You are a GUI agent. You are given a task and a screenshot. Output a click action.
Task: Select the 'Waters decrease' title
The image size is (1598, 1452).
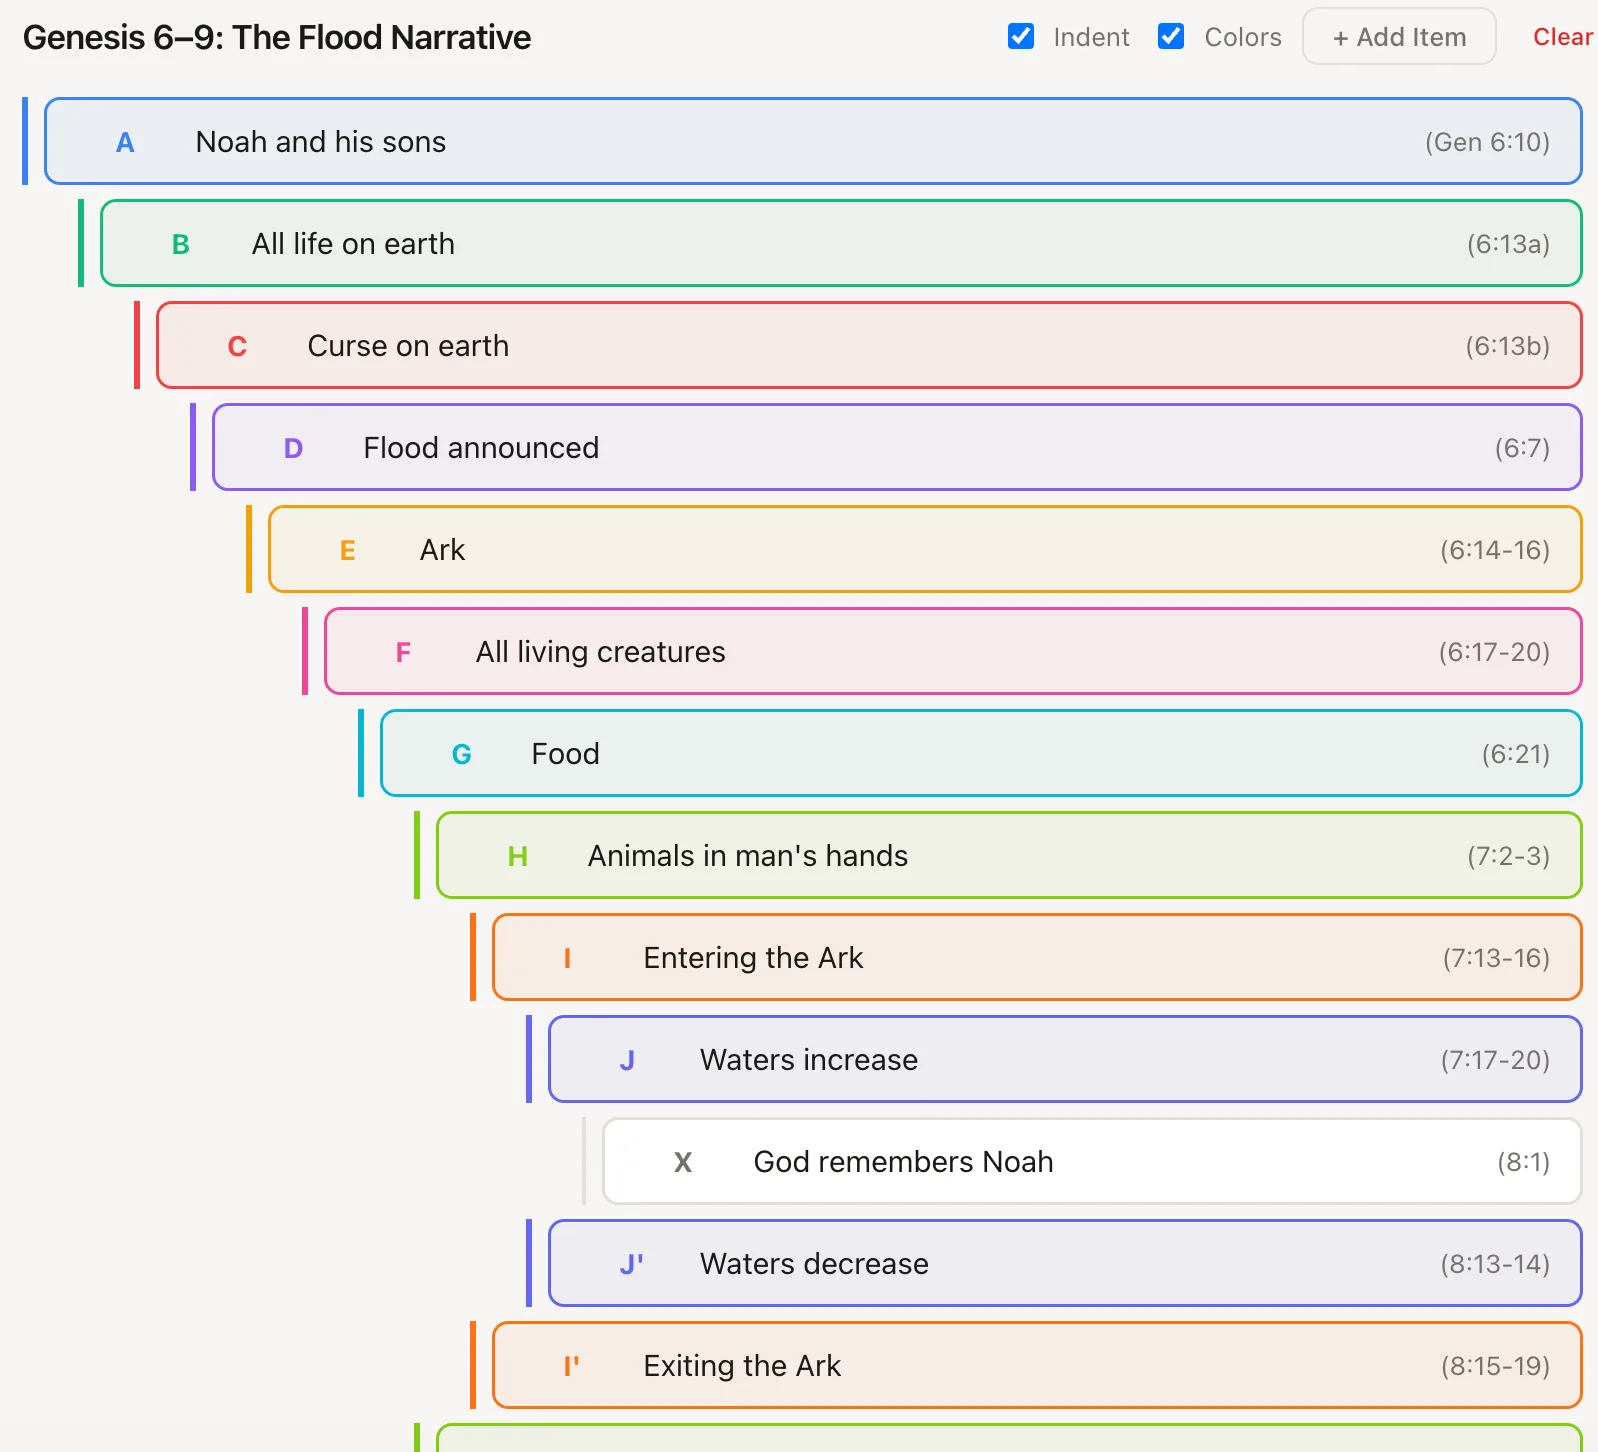(x=814, y=1264)
